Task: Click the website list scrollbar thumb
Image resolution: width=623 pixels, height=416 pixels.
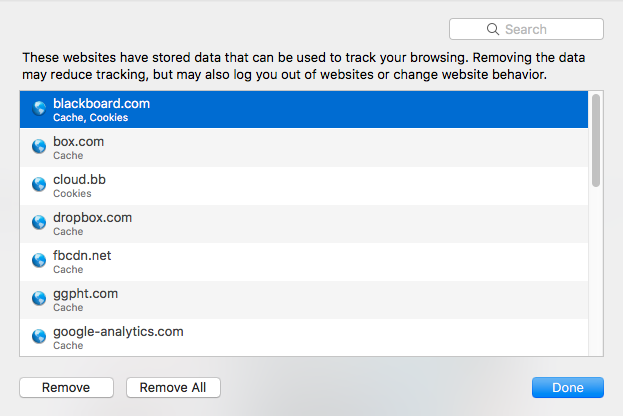Action: tap(596, 140)
